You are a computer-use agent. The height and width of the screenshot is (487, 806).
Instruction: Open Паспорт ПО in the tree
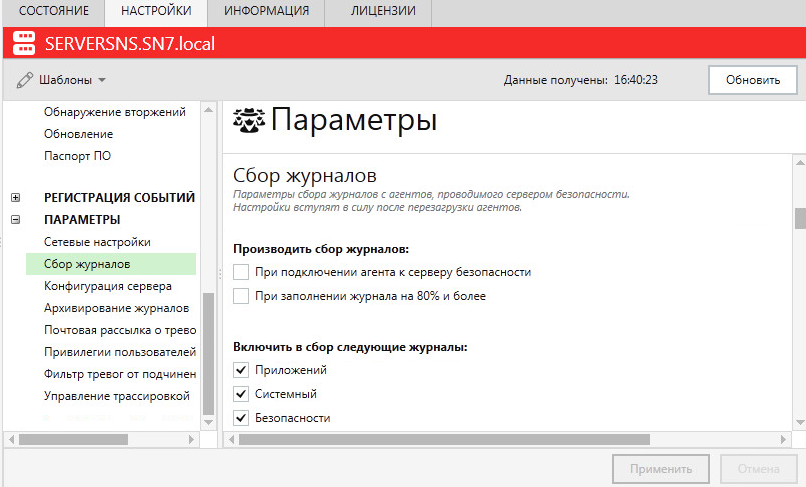click(x=77, y=156)
